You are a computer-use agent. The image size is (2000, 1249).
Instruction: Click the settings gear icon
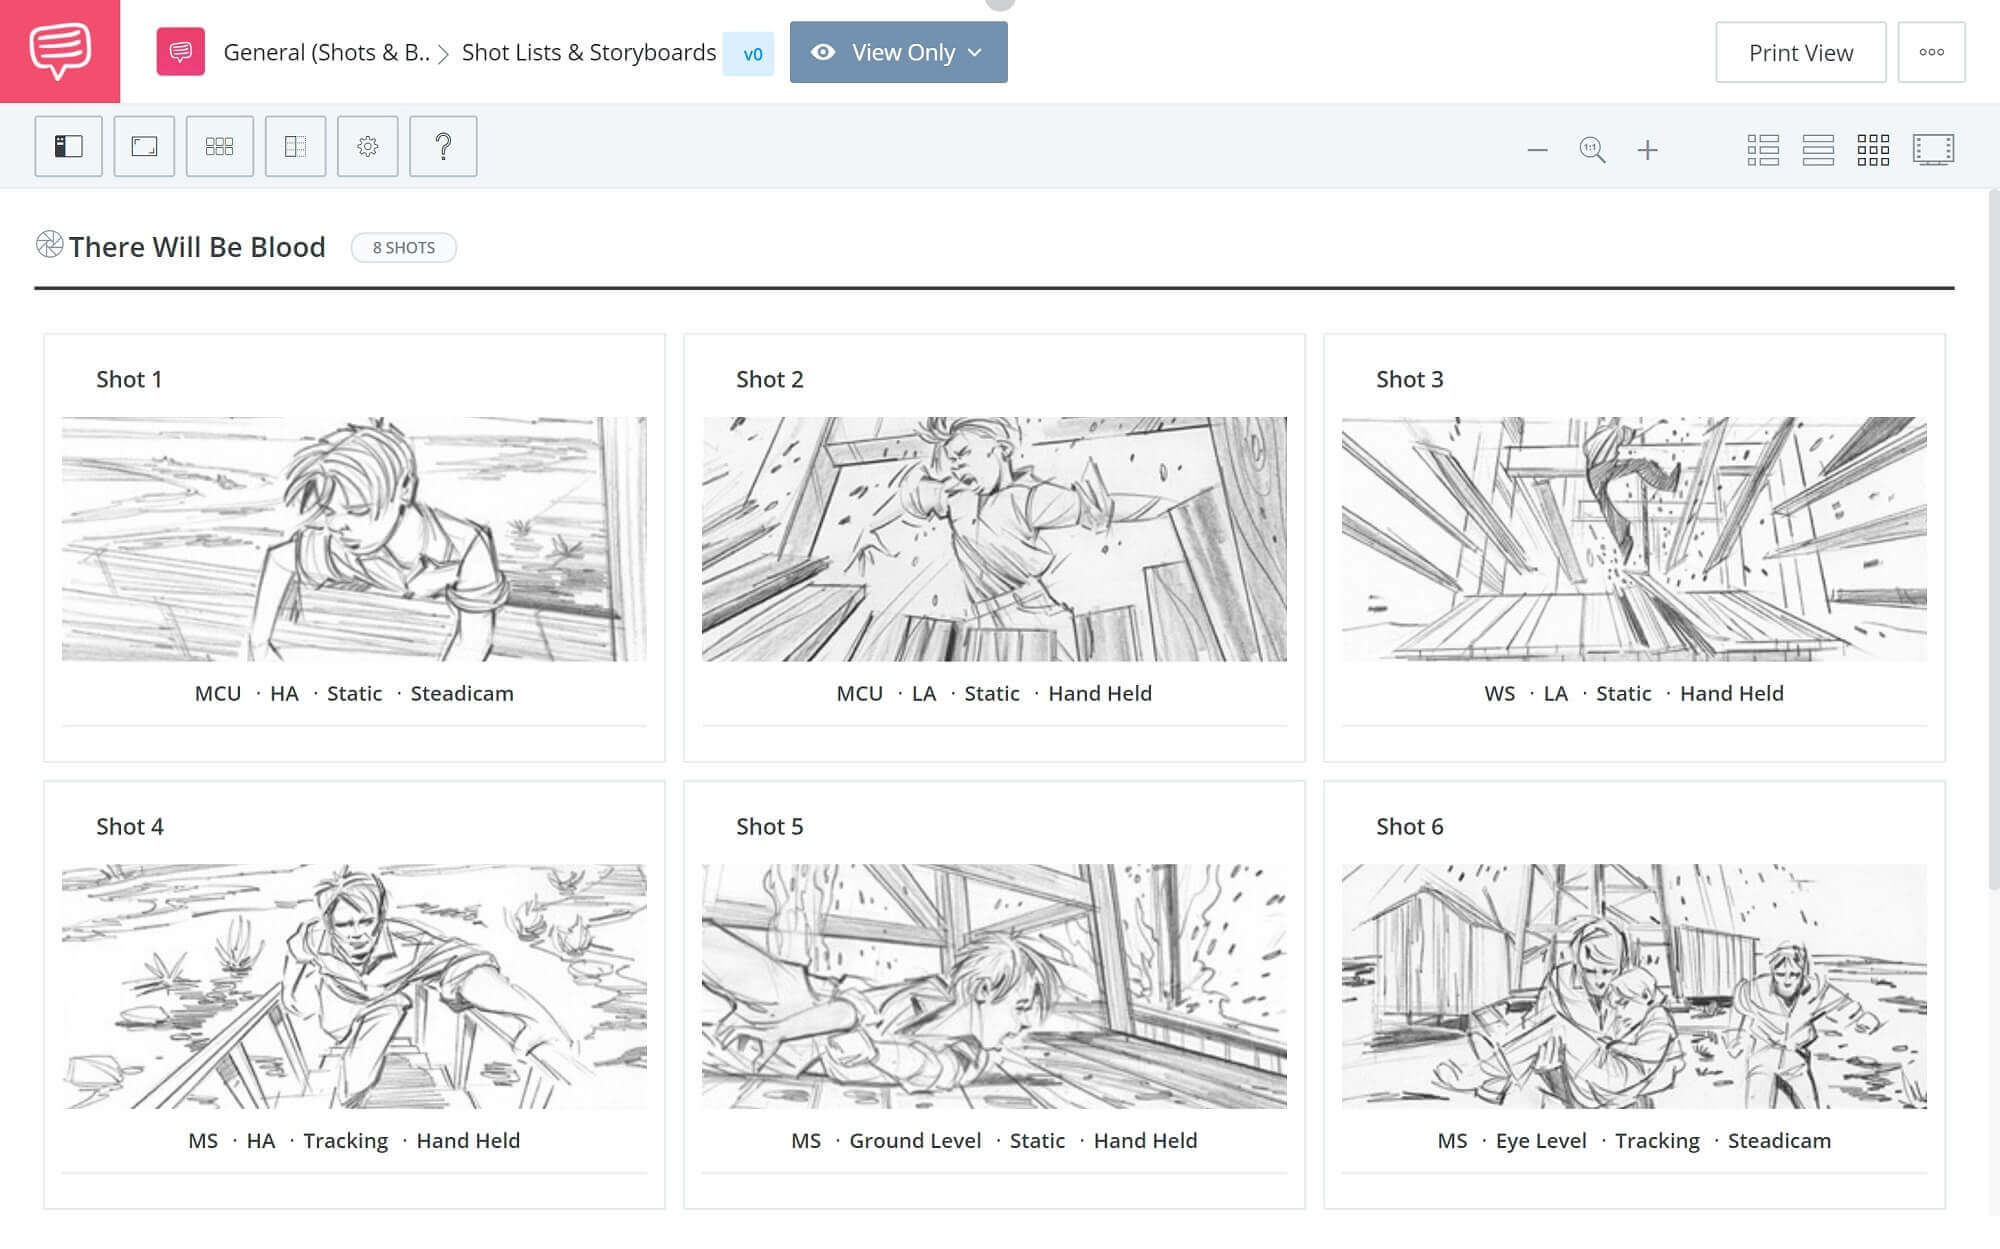pyautogui.click(x=367, y=145)
